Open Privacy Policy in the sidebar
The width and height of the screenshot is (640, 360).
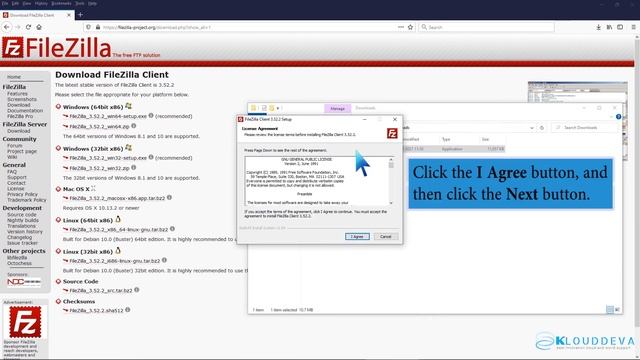pos(22,194)
